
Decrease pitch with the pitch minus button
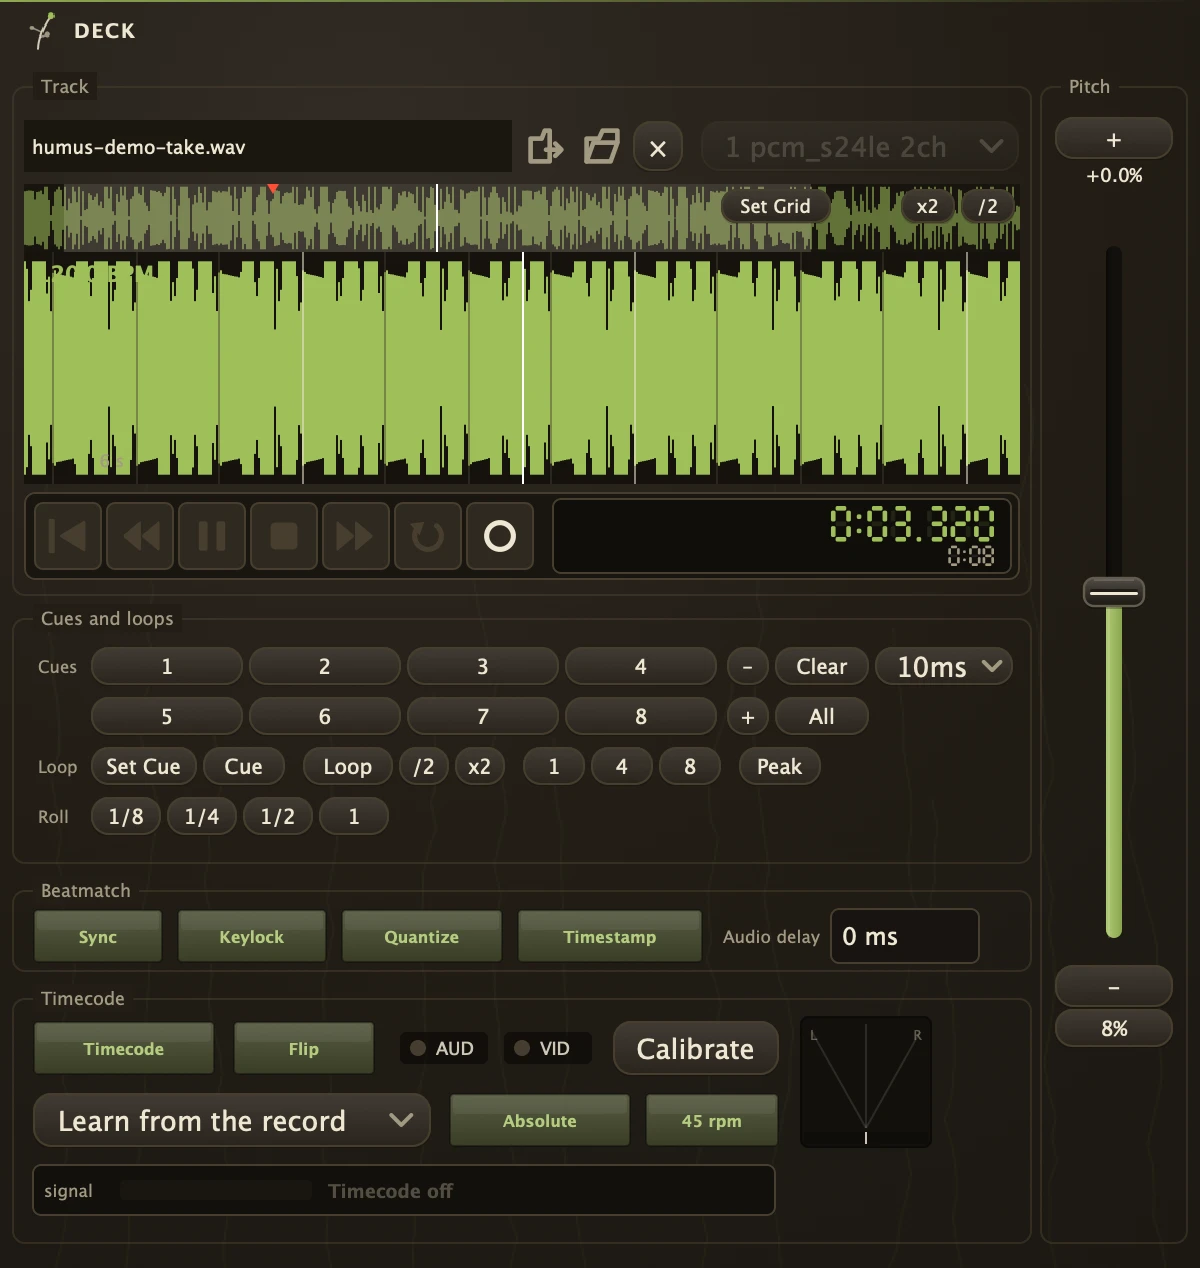[x=1114, y=987]
